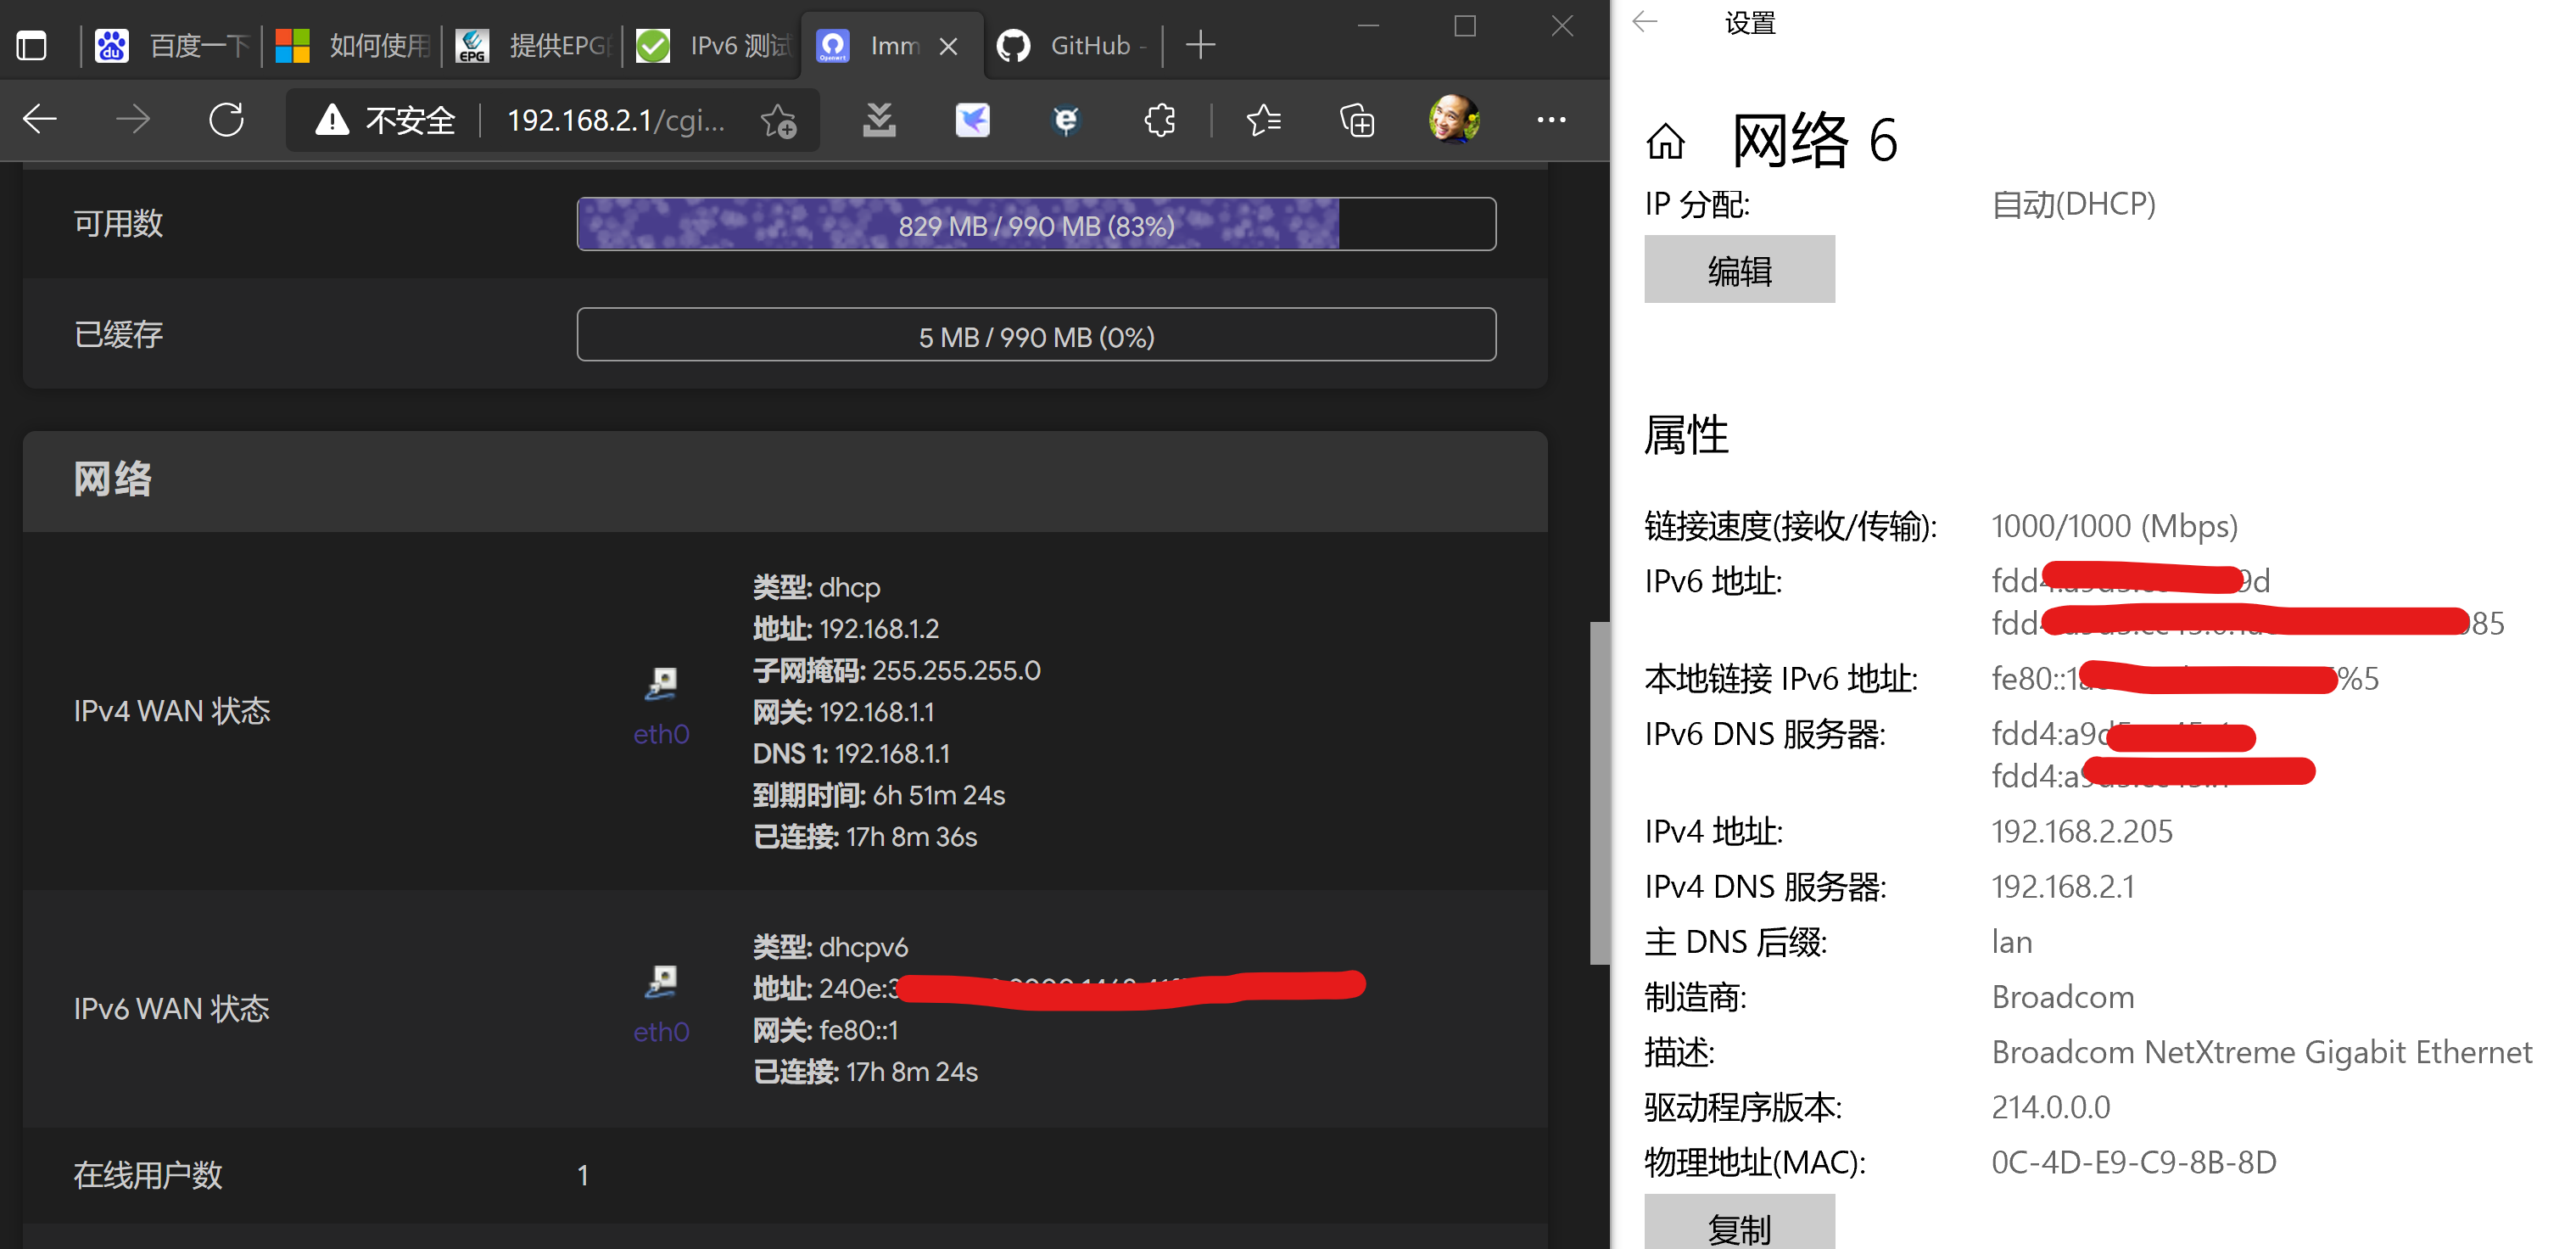Click the driver version 214.0.0.0 value
Screen dimensions: 2576x1249
2050,1107
